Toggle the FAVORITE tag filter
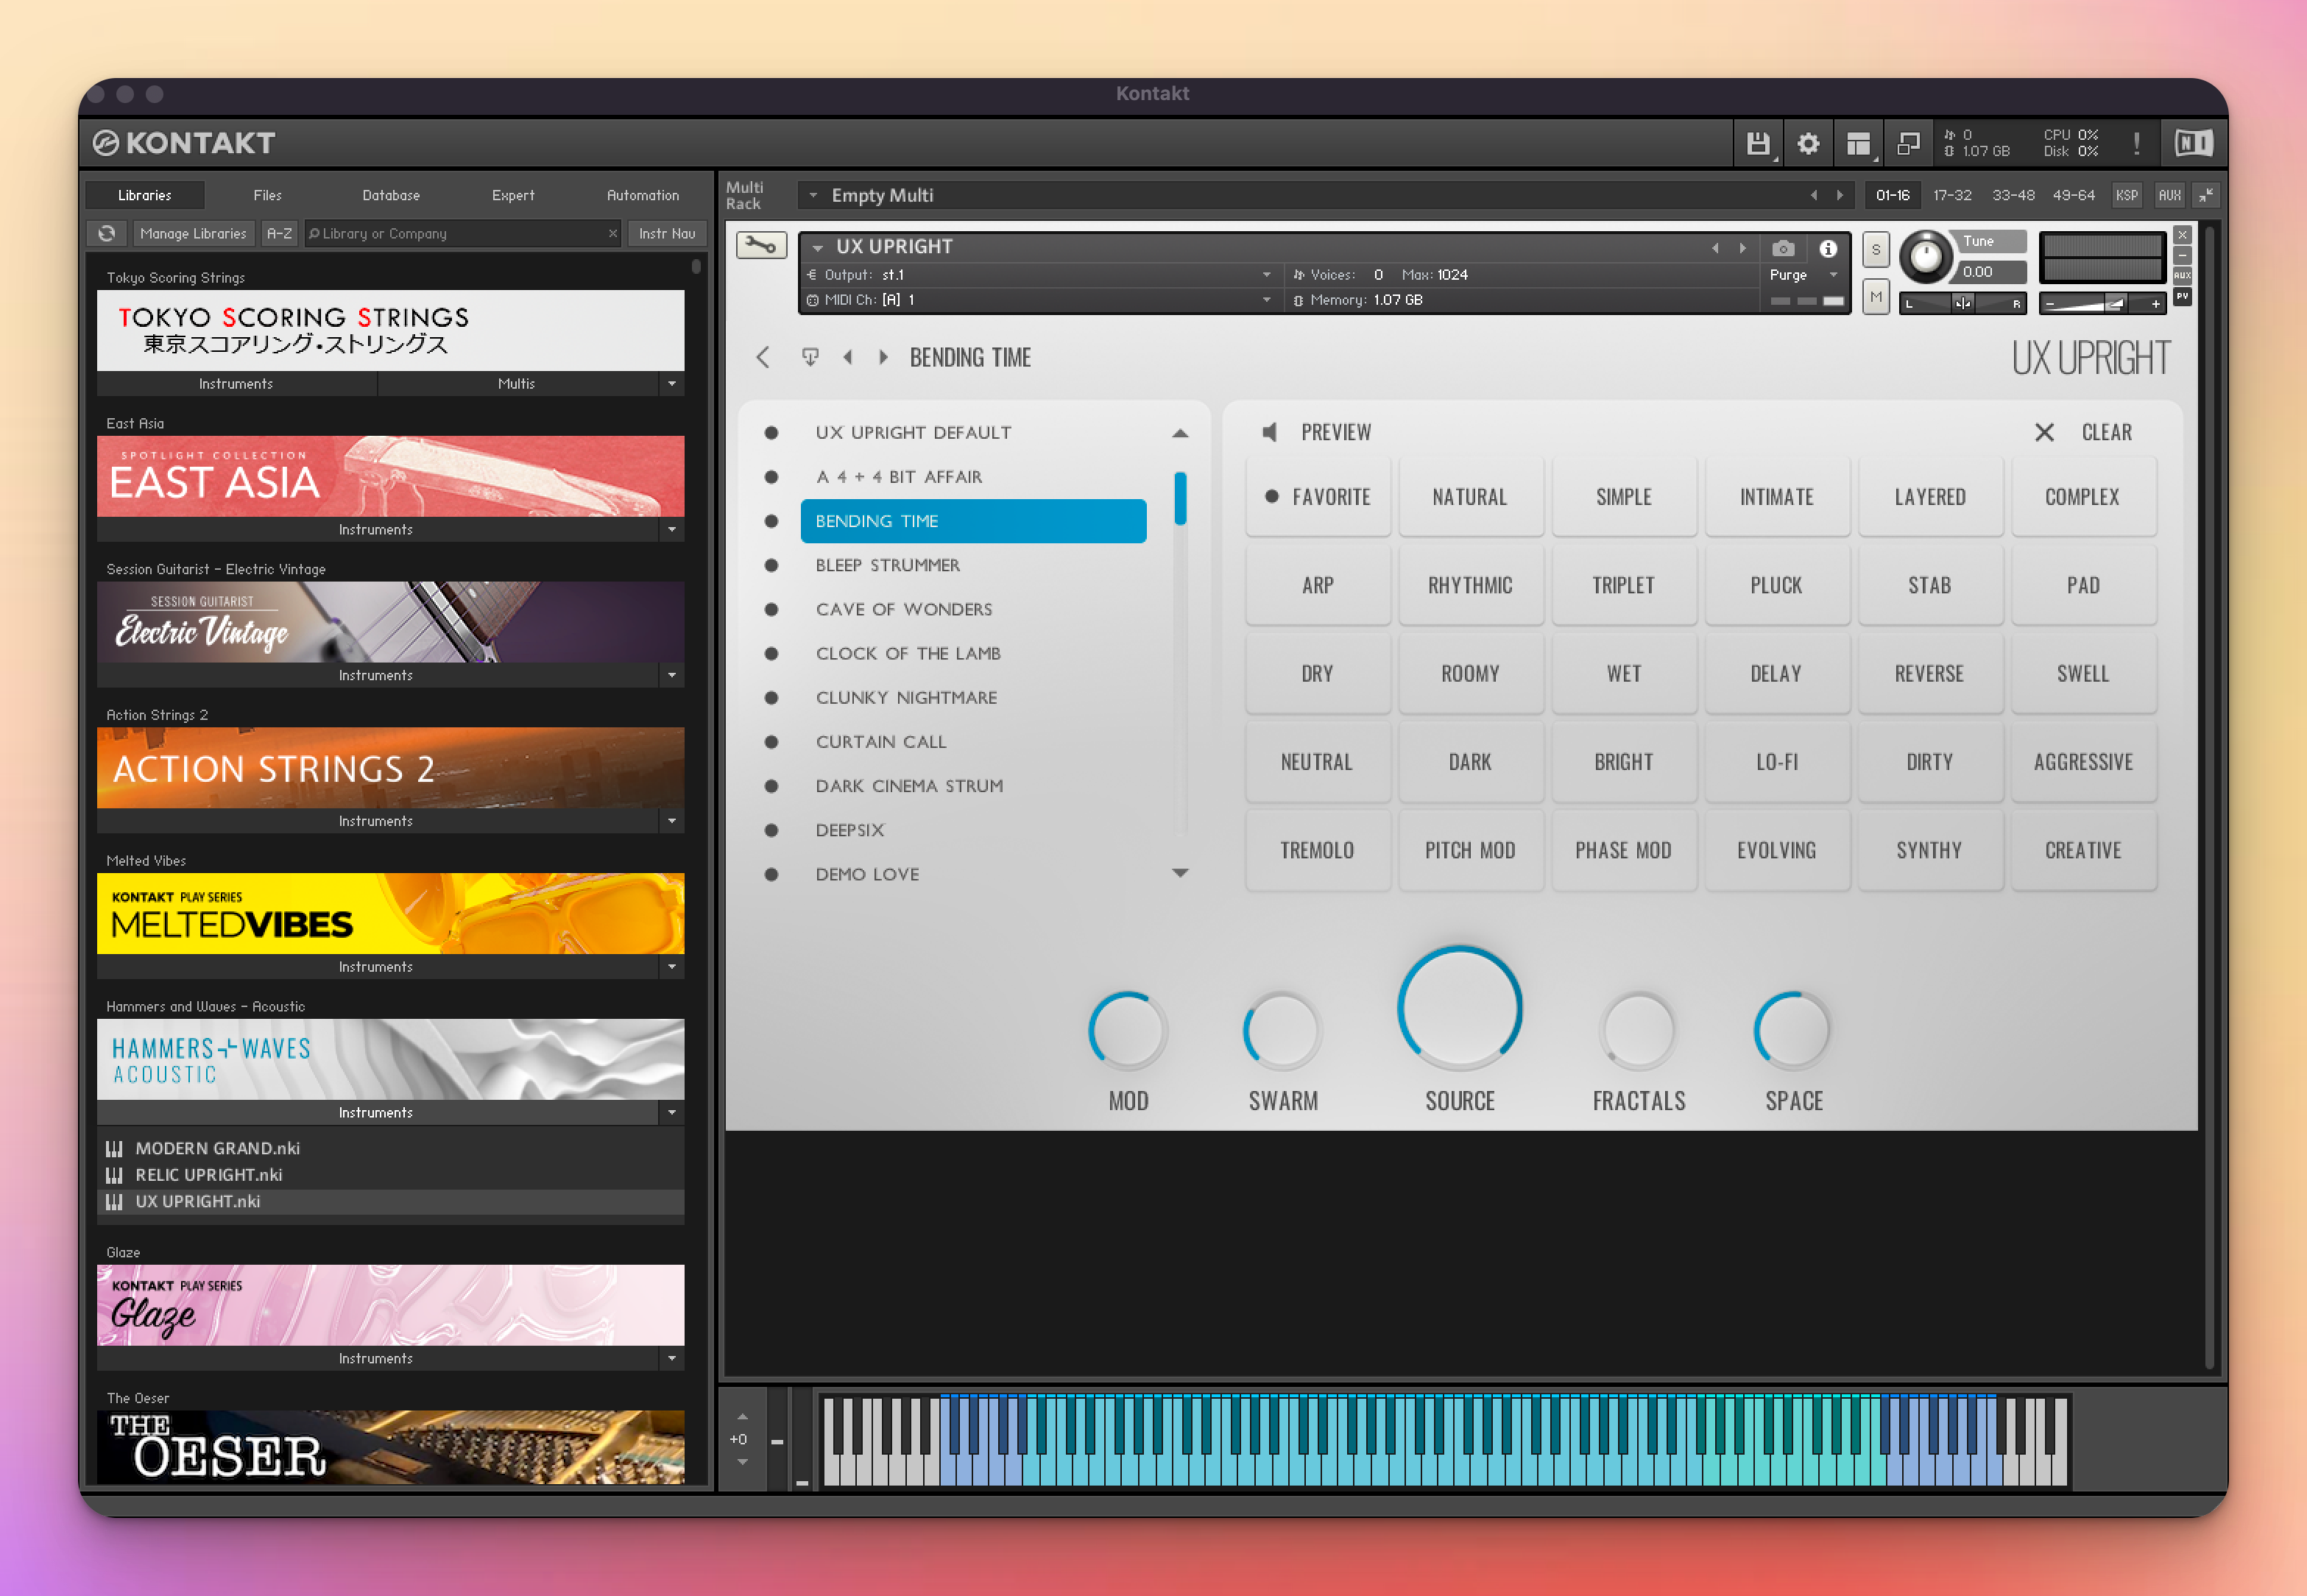Image resolution: width=2307 pixels, height=1596 pixels. click(1317, 497)
